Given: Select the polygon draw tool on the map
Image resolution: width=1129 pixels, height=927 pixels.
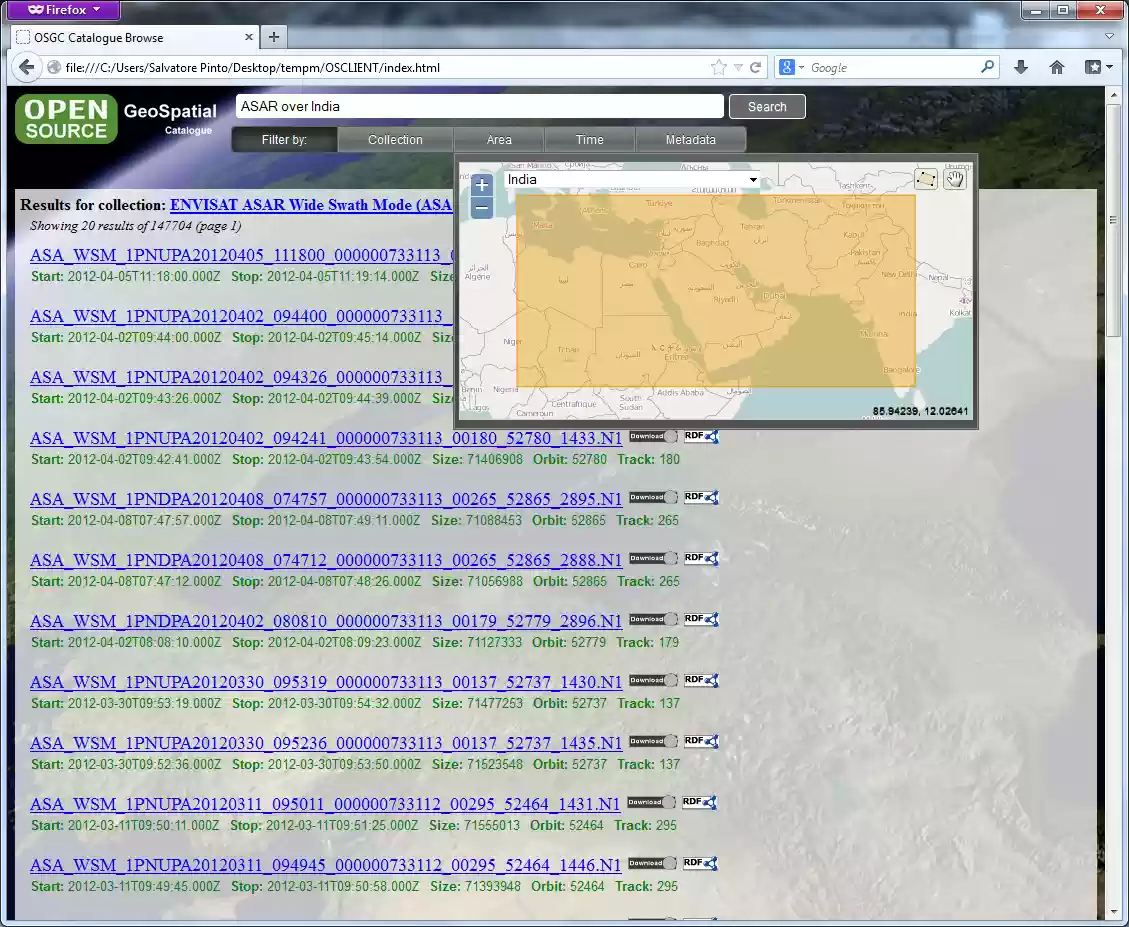Looking at the screenshot, I should tap(926, 178).
